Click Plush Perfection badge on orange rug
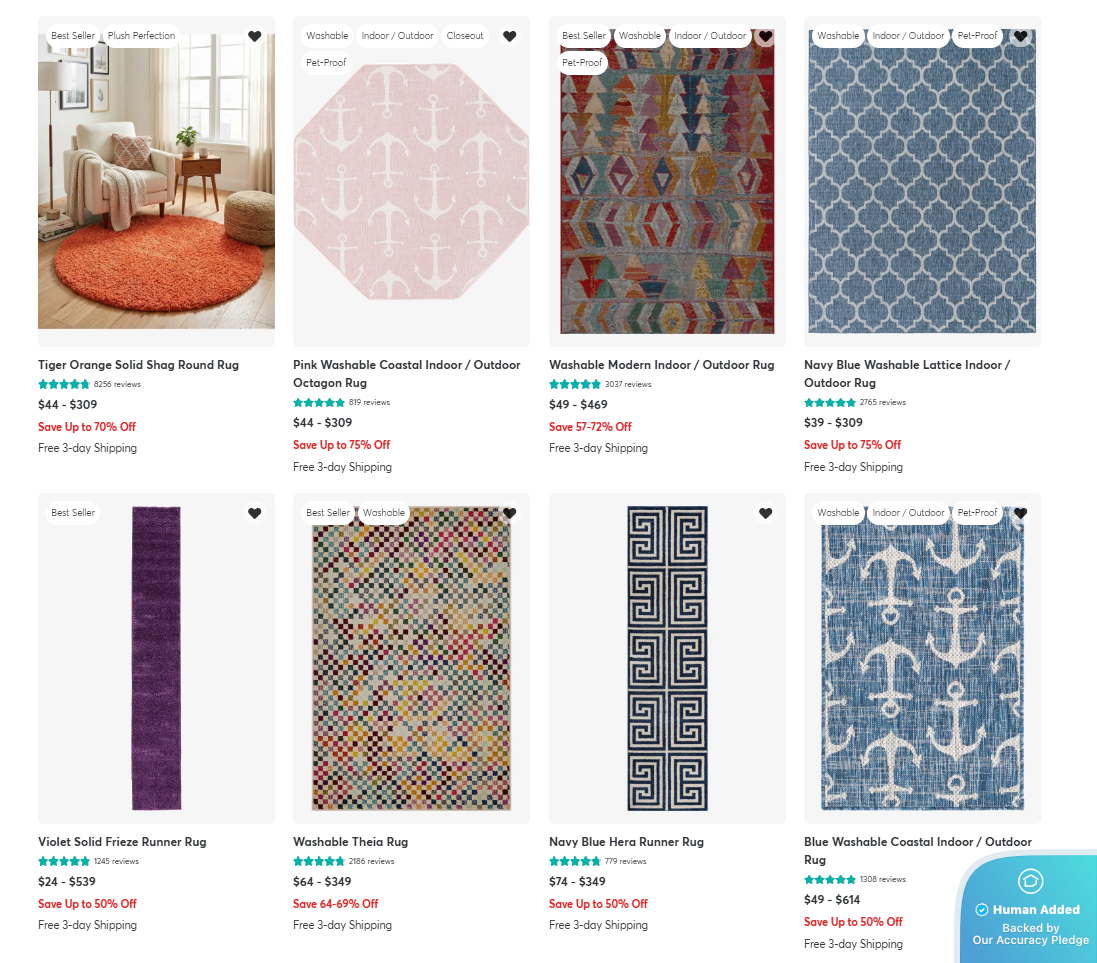Screen dimensions: 1097x963 [141, 36]
